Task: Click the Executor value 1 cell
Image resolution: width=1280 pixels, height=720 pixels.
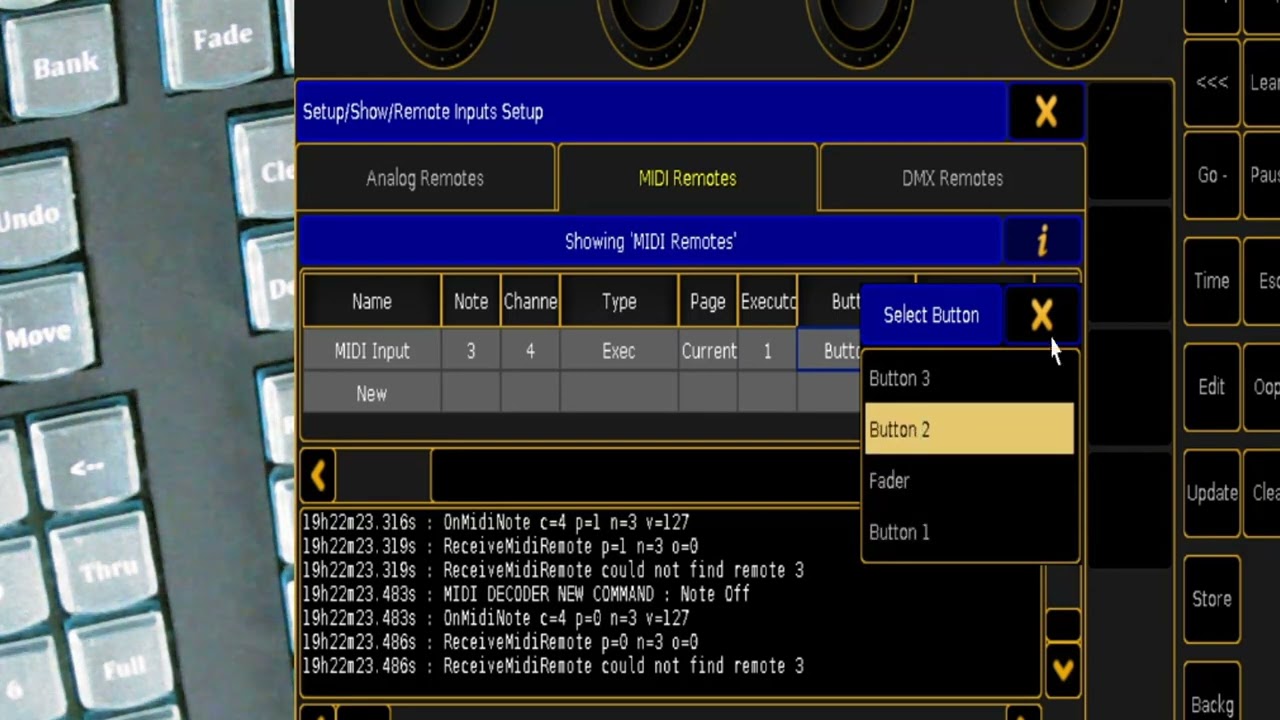Action: click(767, 351)
